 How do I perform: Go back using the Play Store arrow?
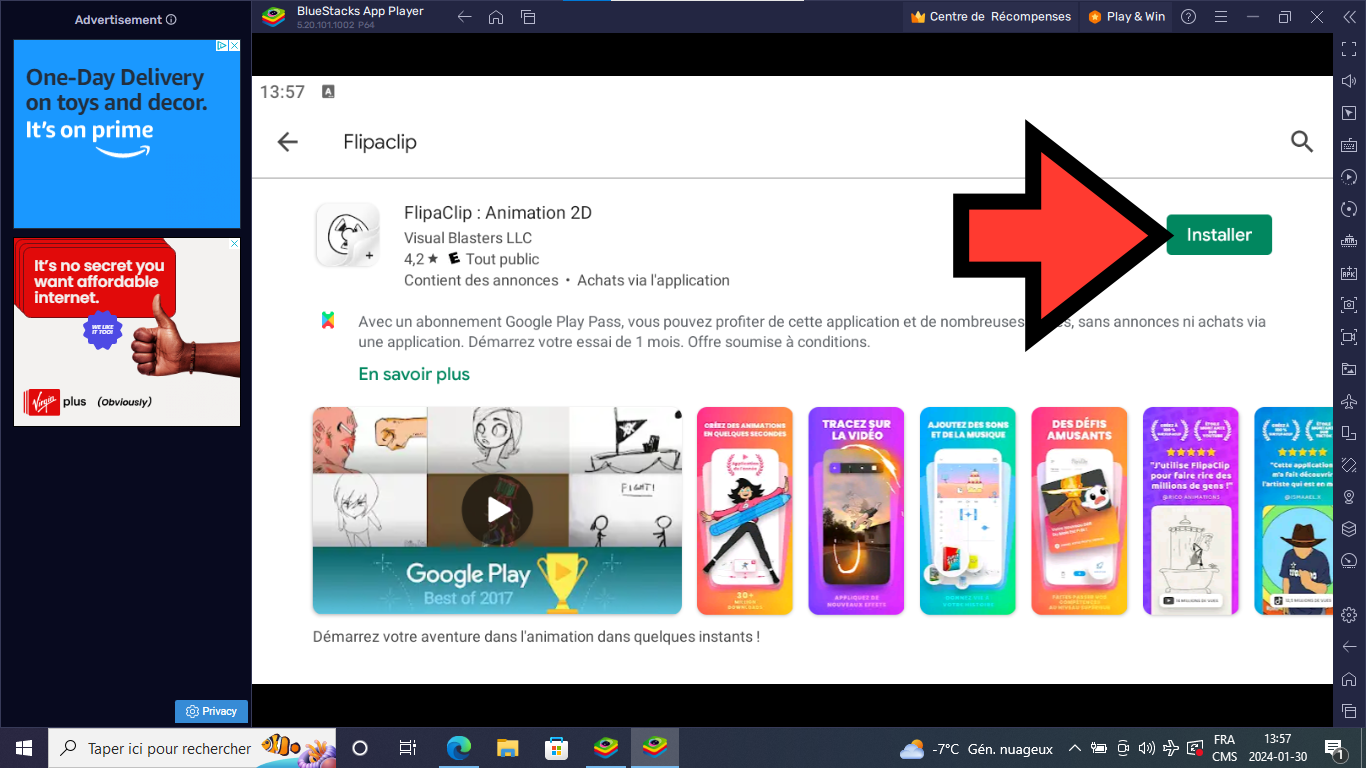(x=288, y=142)
